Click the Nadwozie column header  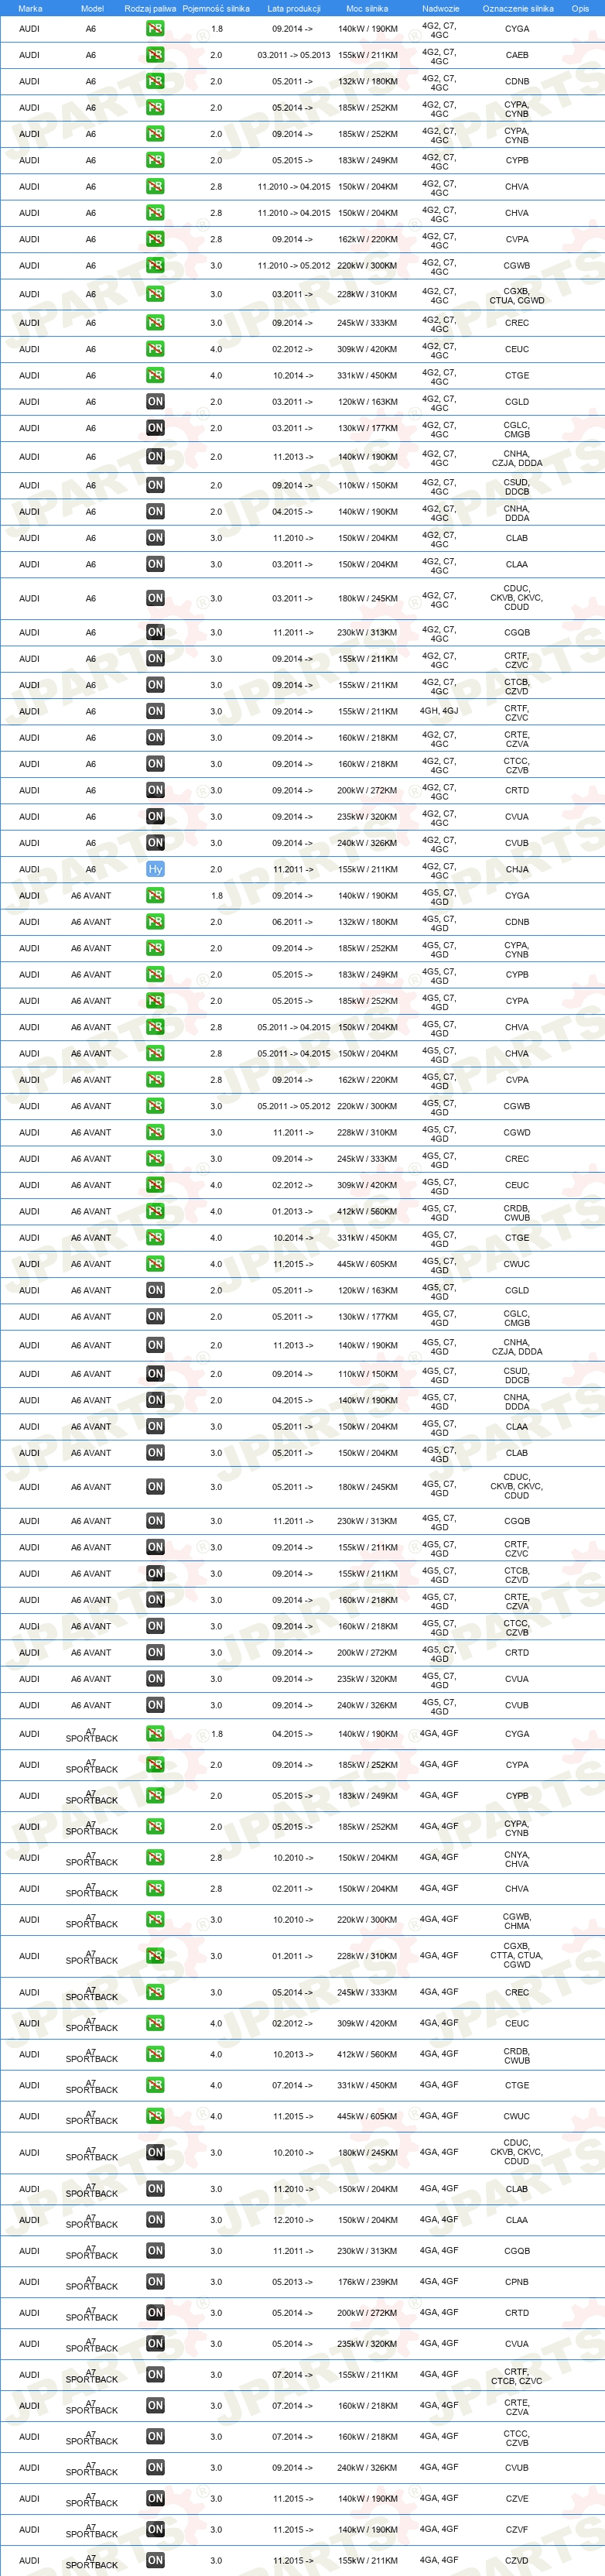point(440,8)
